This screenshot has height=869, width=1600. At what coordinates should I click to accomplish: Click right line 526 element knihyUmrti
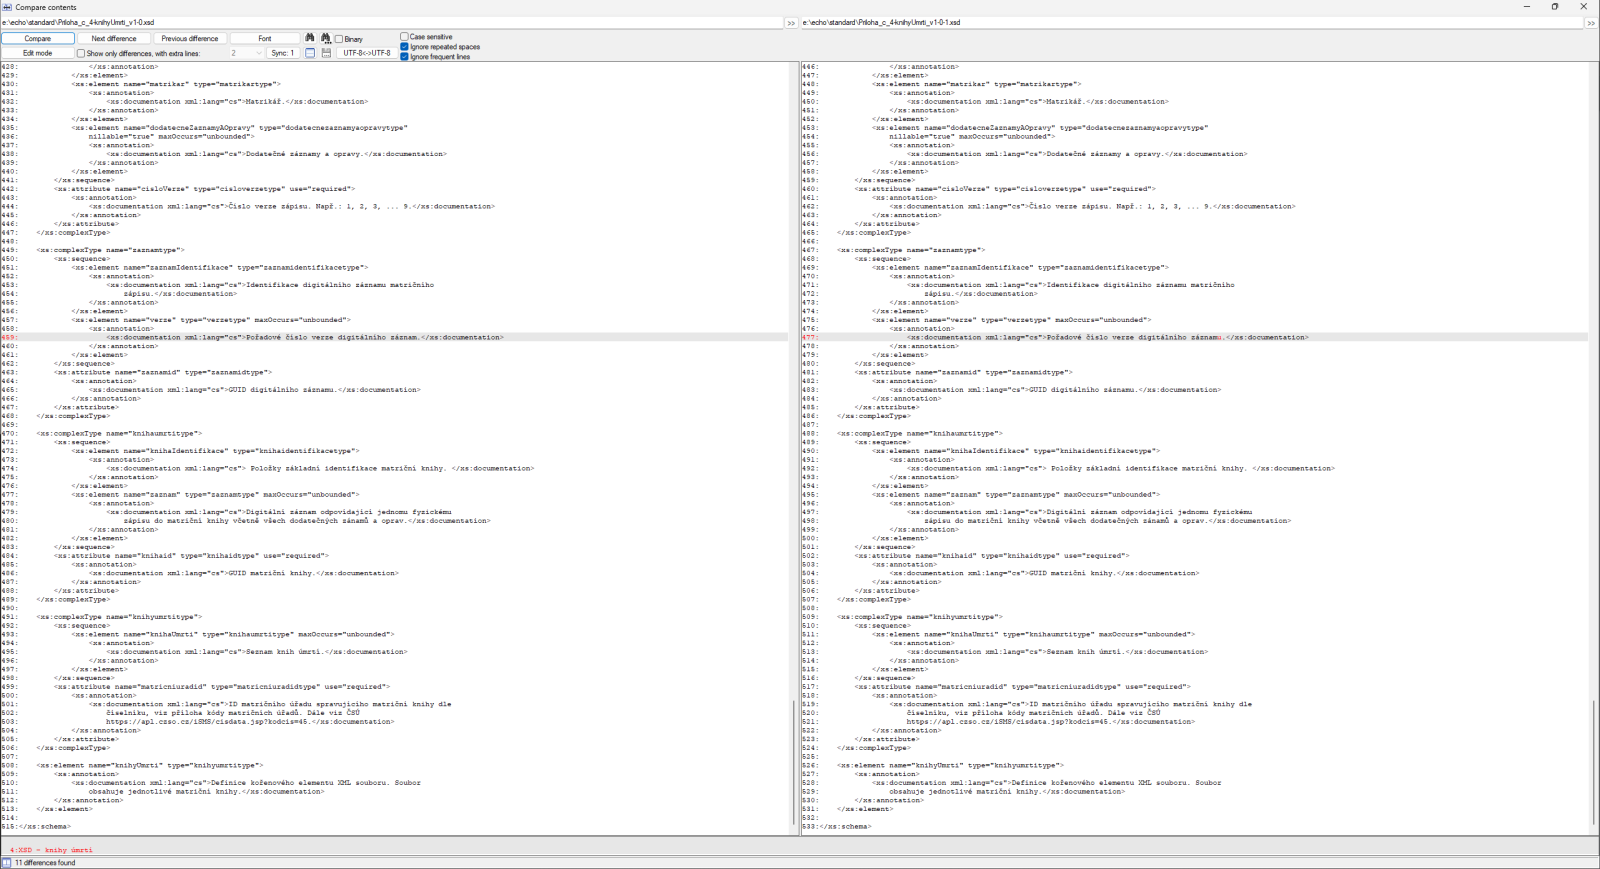coord(950,765)
